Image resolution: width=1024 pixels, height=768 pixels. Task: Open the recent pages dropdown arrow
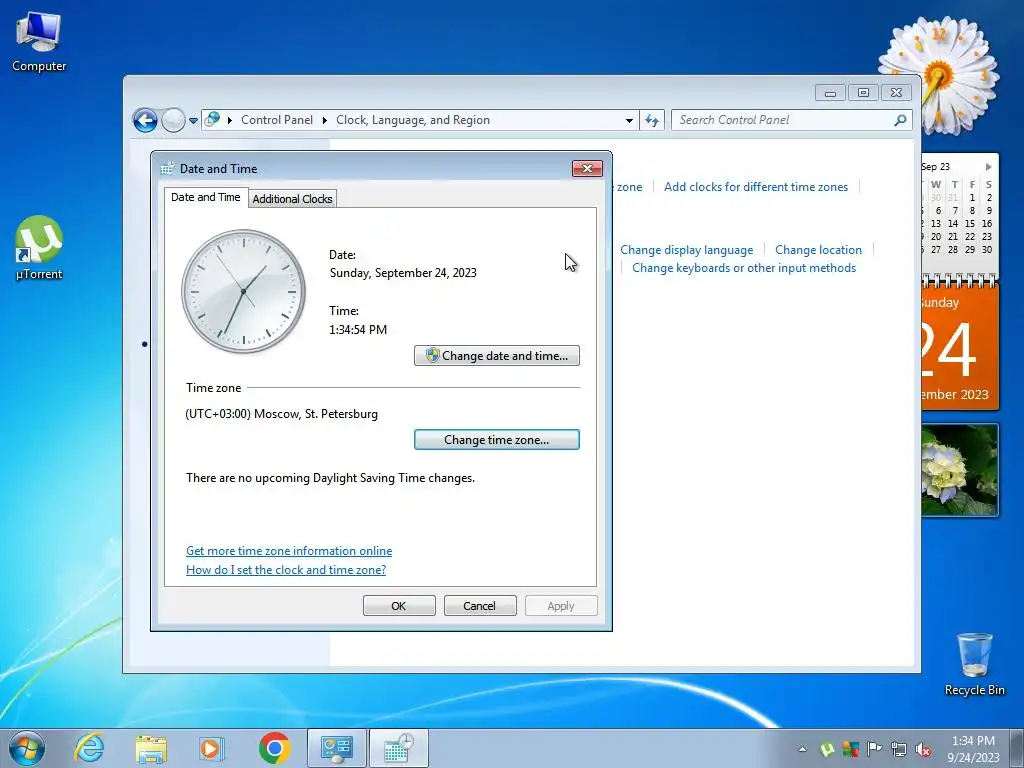click(193, 120)
